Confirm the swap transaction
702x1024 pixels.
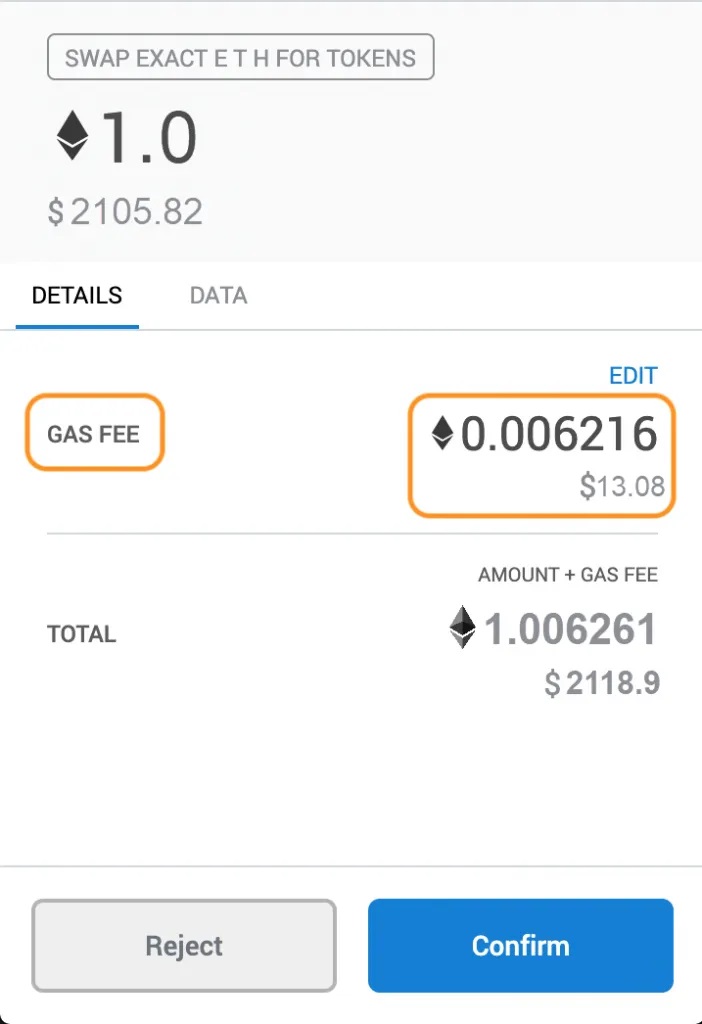point(520,945)
